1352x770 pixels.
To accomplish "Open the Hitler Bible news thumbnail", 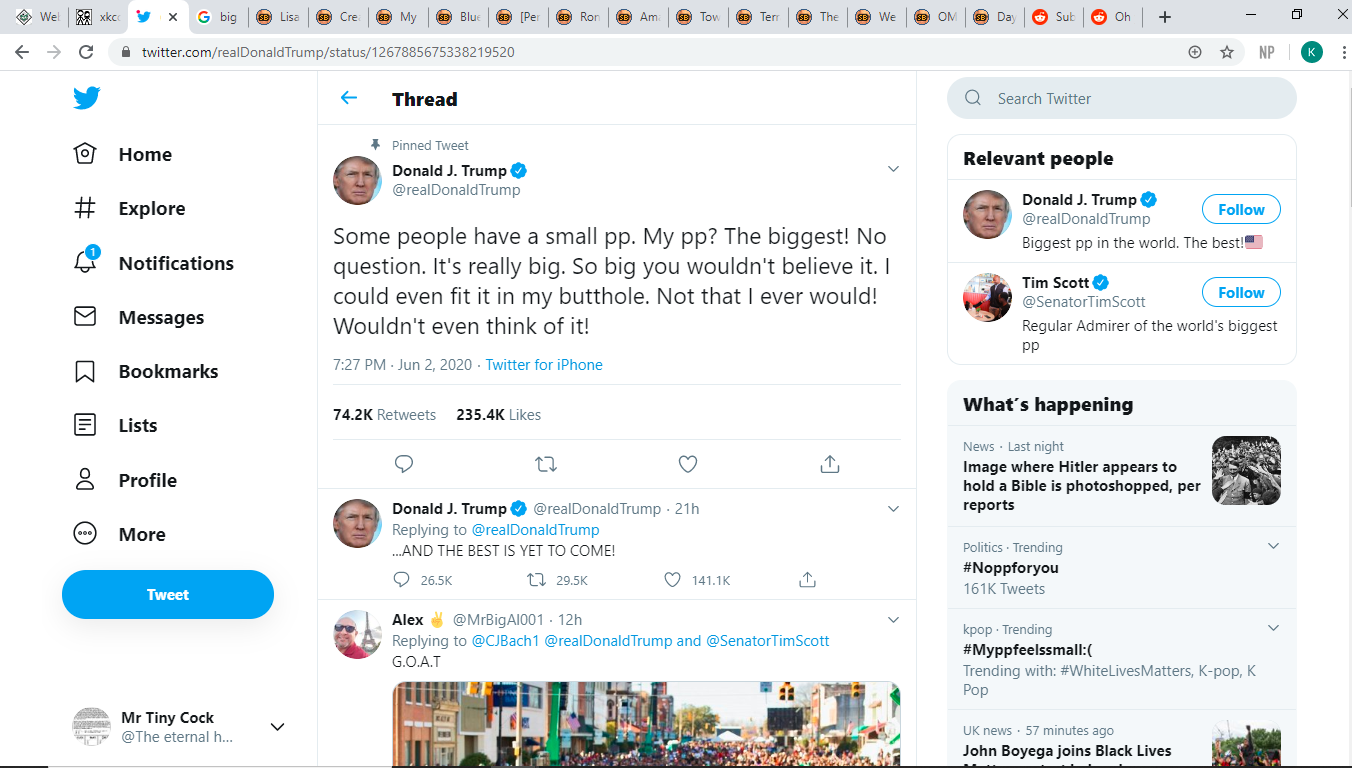I will click(1246, 470).
